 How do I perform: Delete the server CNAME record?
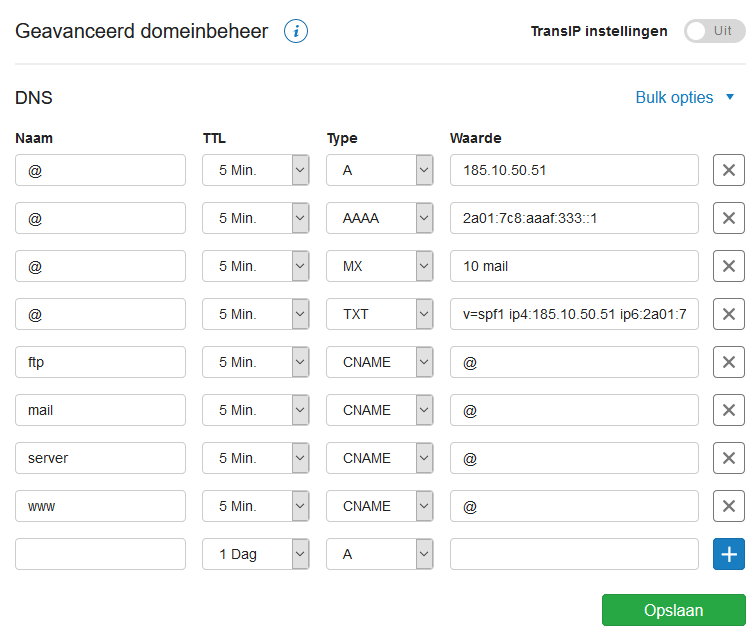(729, 458)
